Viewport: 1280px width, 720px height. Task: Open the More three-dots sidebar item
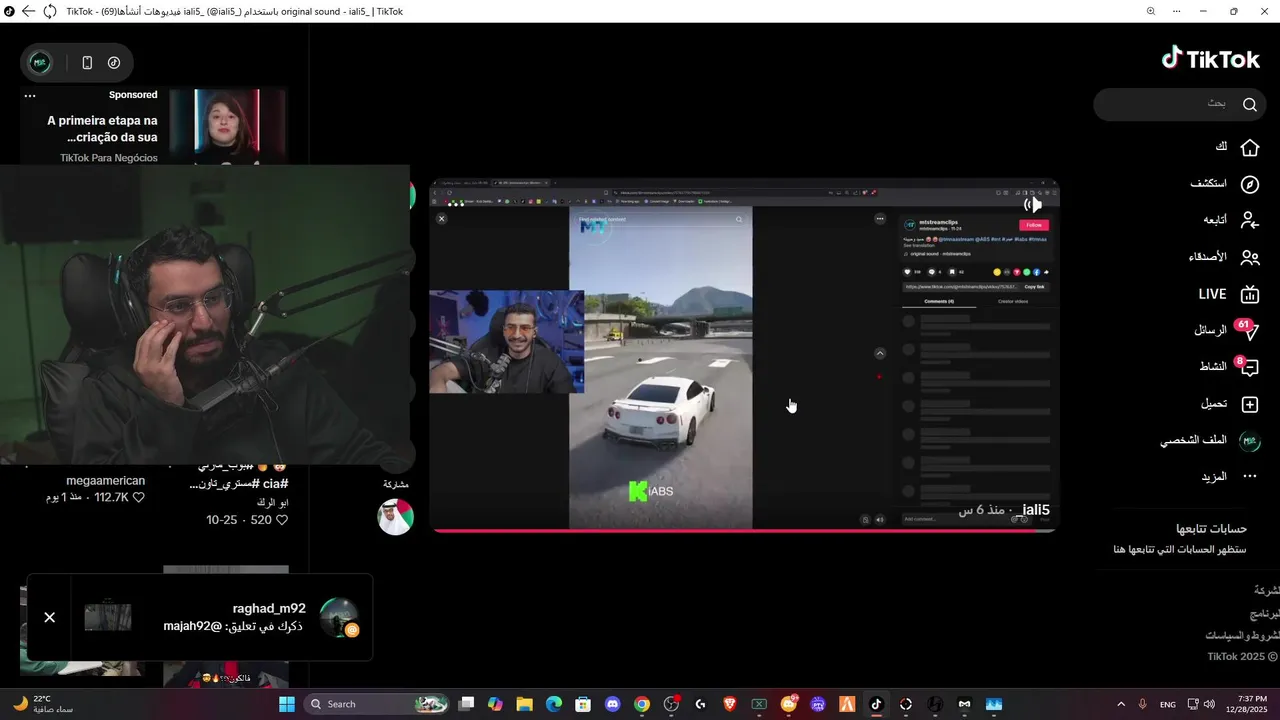pos(1249,477)
